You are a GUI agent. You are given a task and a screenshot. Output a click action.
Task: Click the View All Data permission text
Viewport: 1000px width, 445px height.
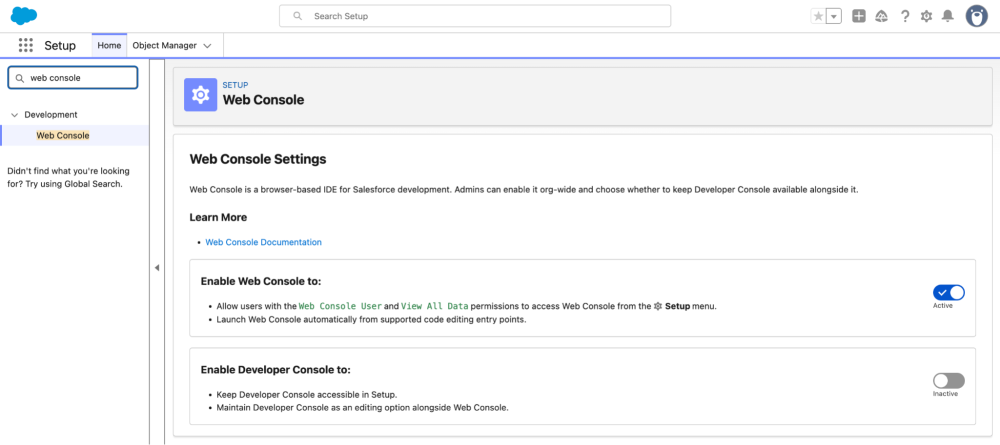pos(436,306)
